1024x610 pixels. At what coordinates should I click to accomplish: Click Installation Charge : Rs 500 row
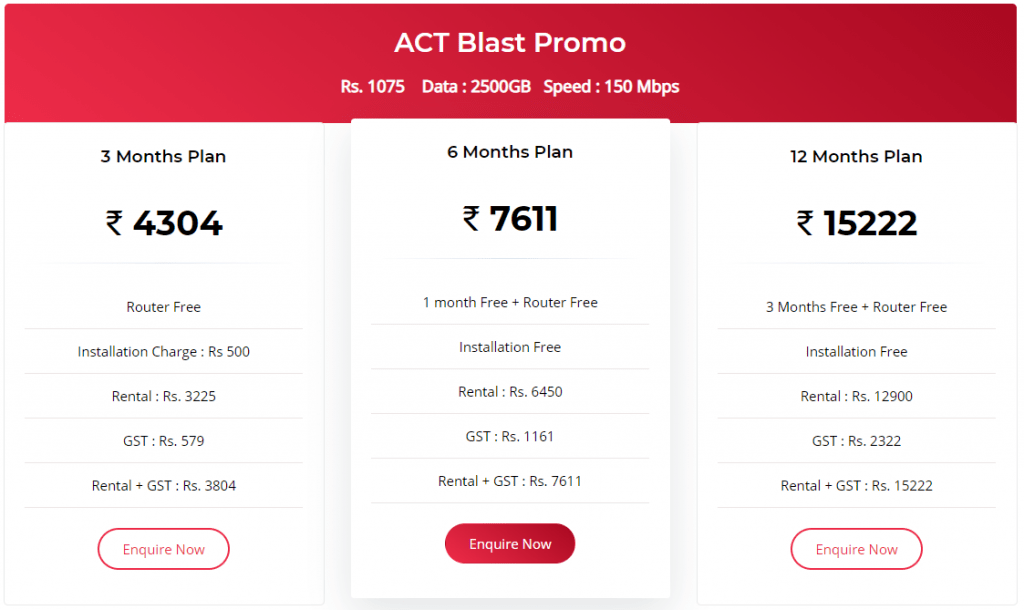click(163, 351)
